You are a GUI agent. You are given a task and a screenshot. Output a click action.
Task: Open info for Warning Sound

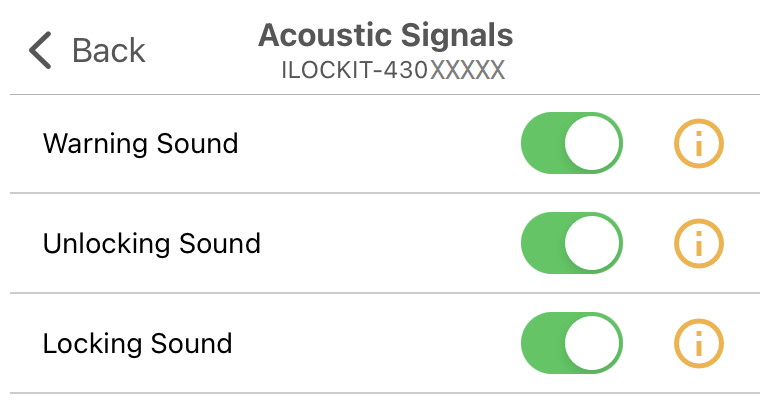pyautogui.click(x=698, y=144)
